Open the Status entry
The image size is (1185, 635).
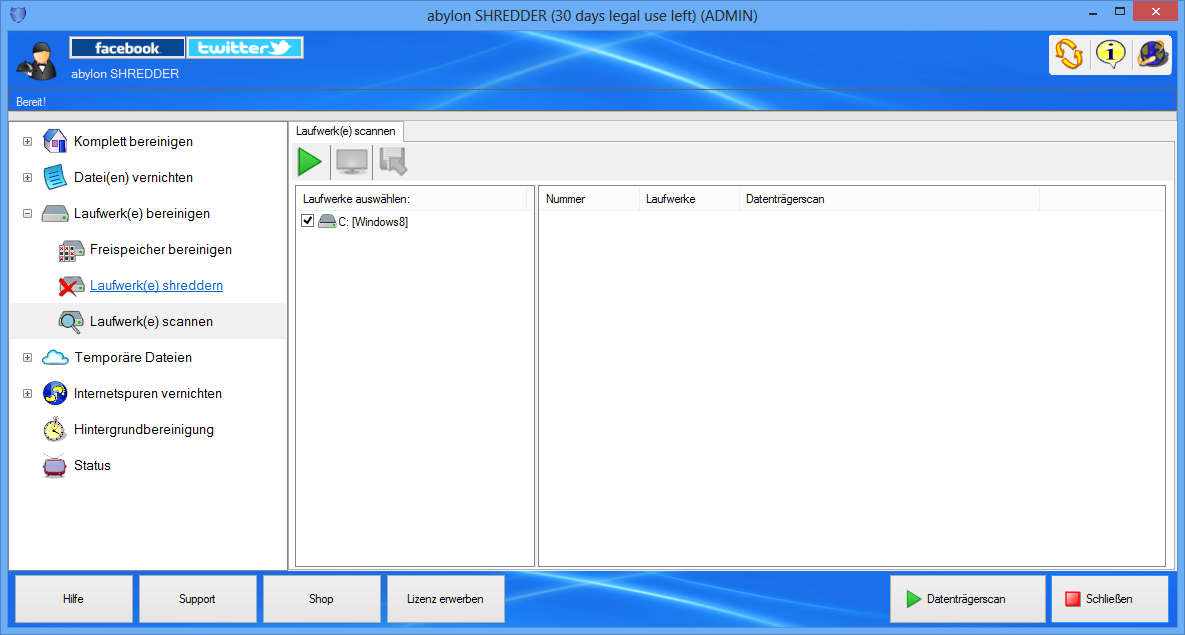click(x=92, y=466)
